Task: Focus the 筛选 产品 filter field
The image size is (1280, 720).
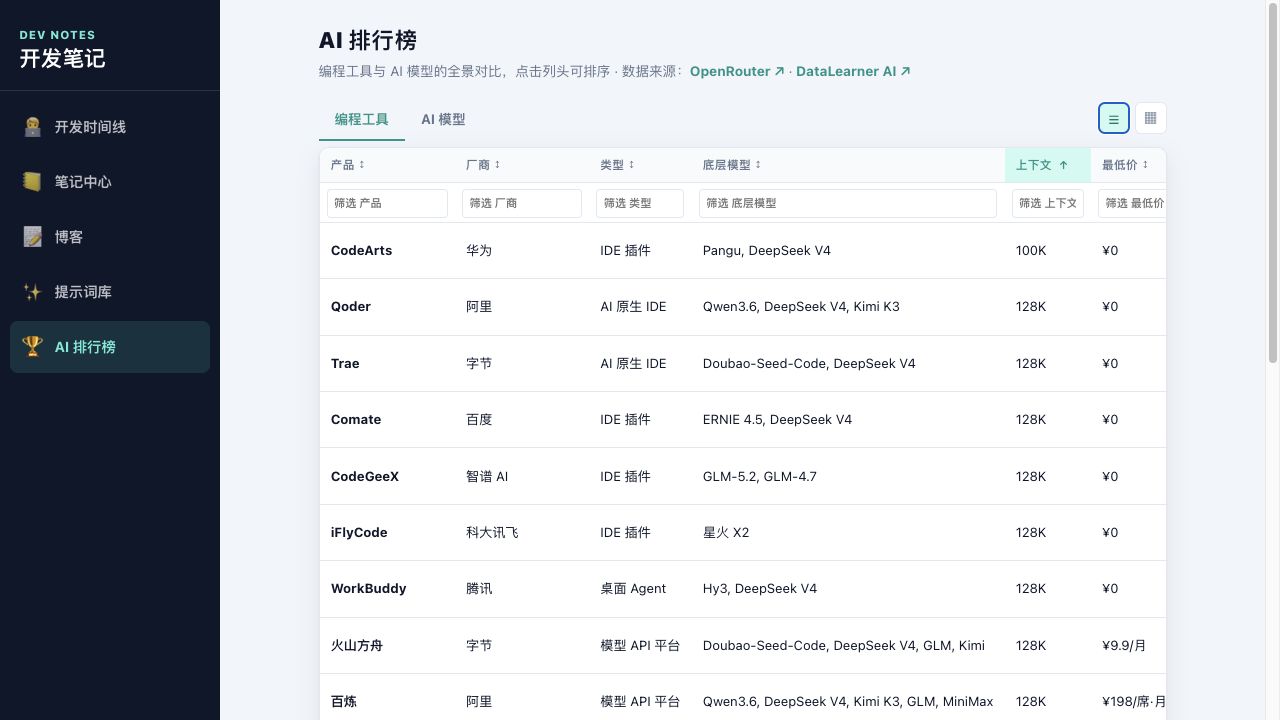Action: coord(387,203)
